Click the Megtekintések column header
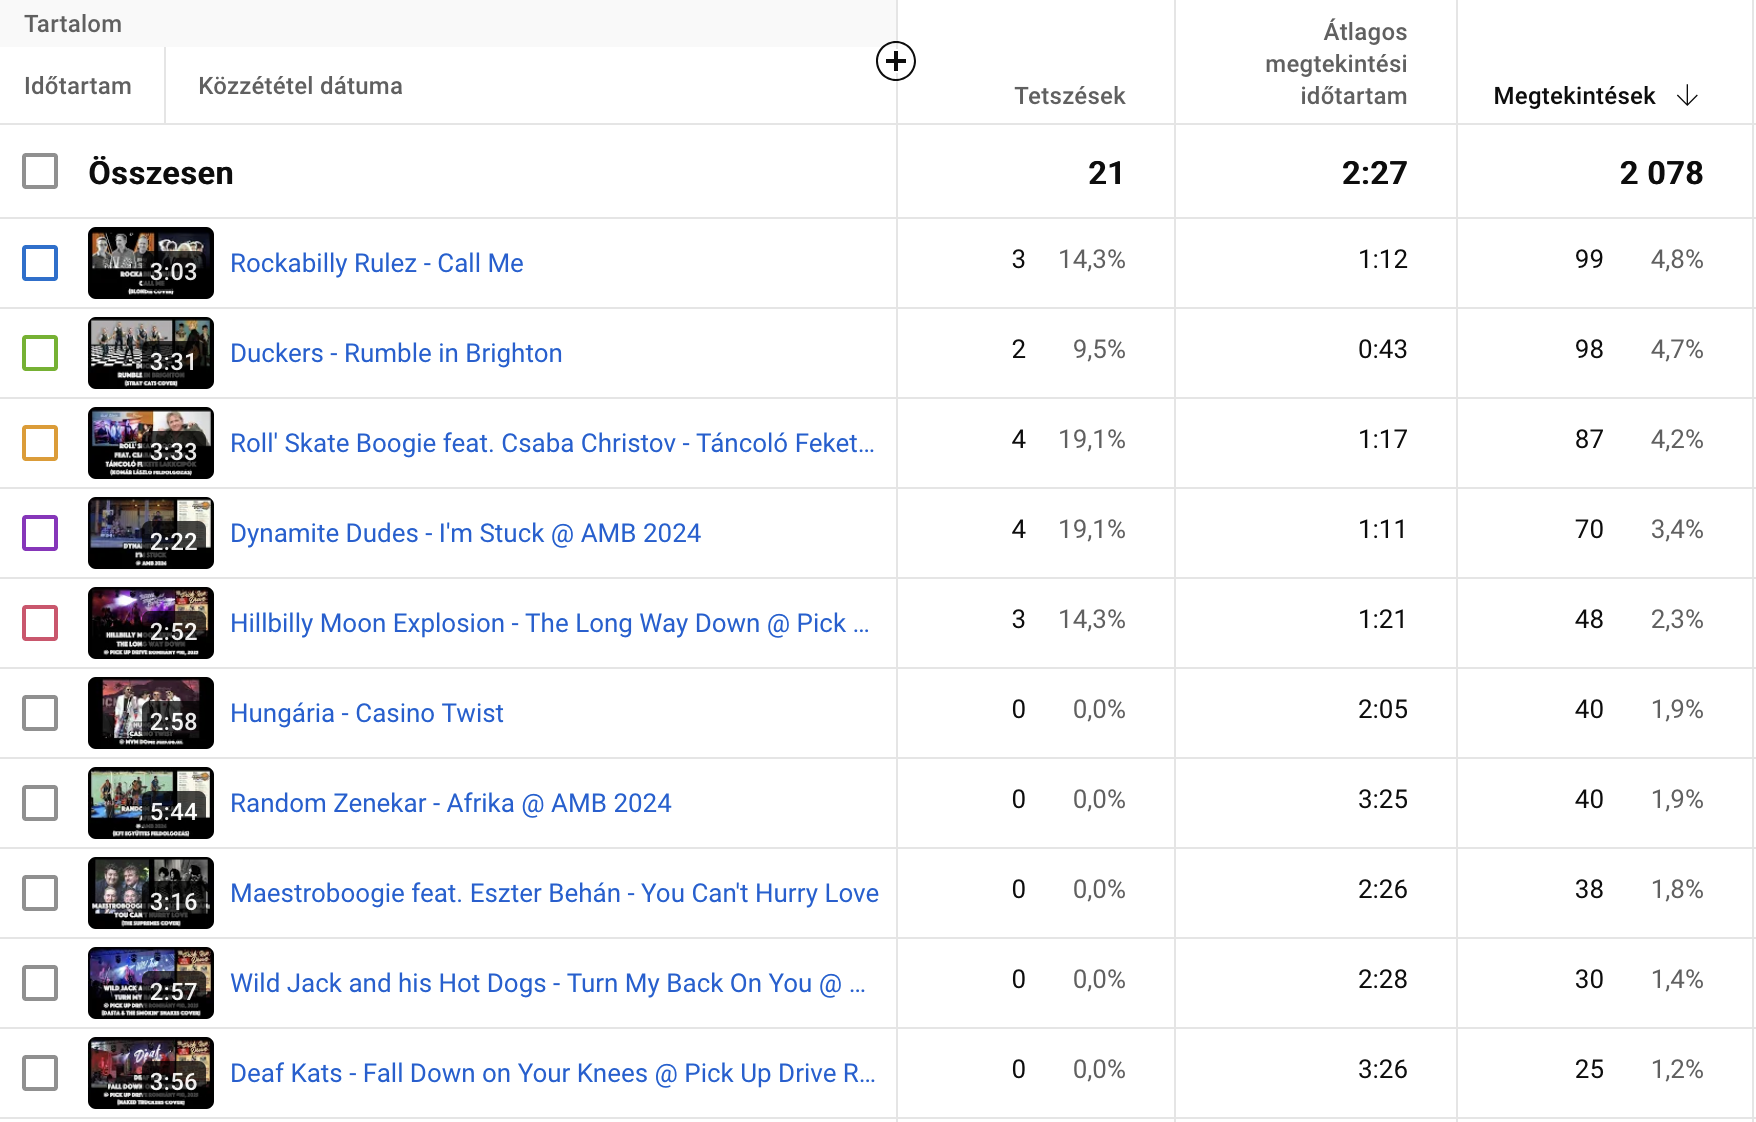The image size is (1756, 1122). 1574,96
